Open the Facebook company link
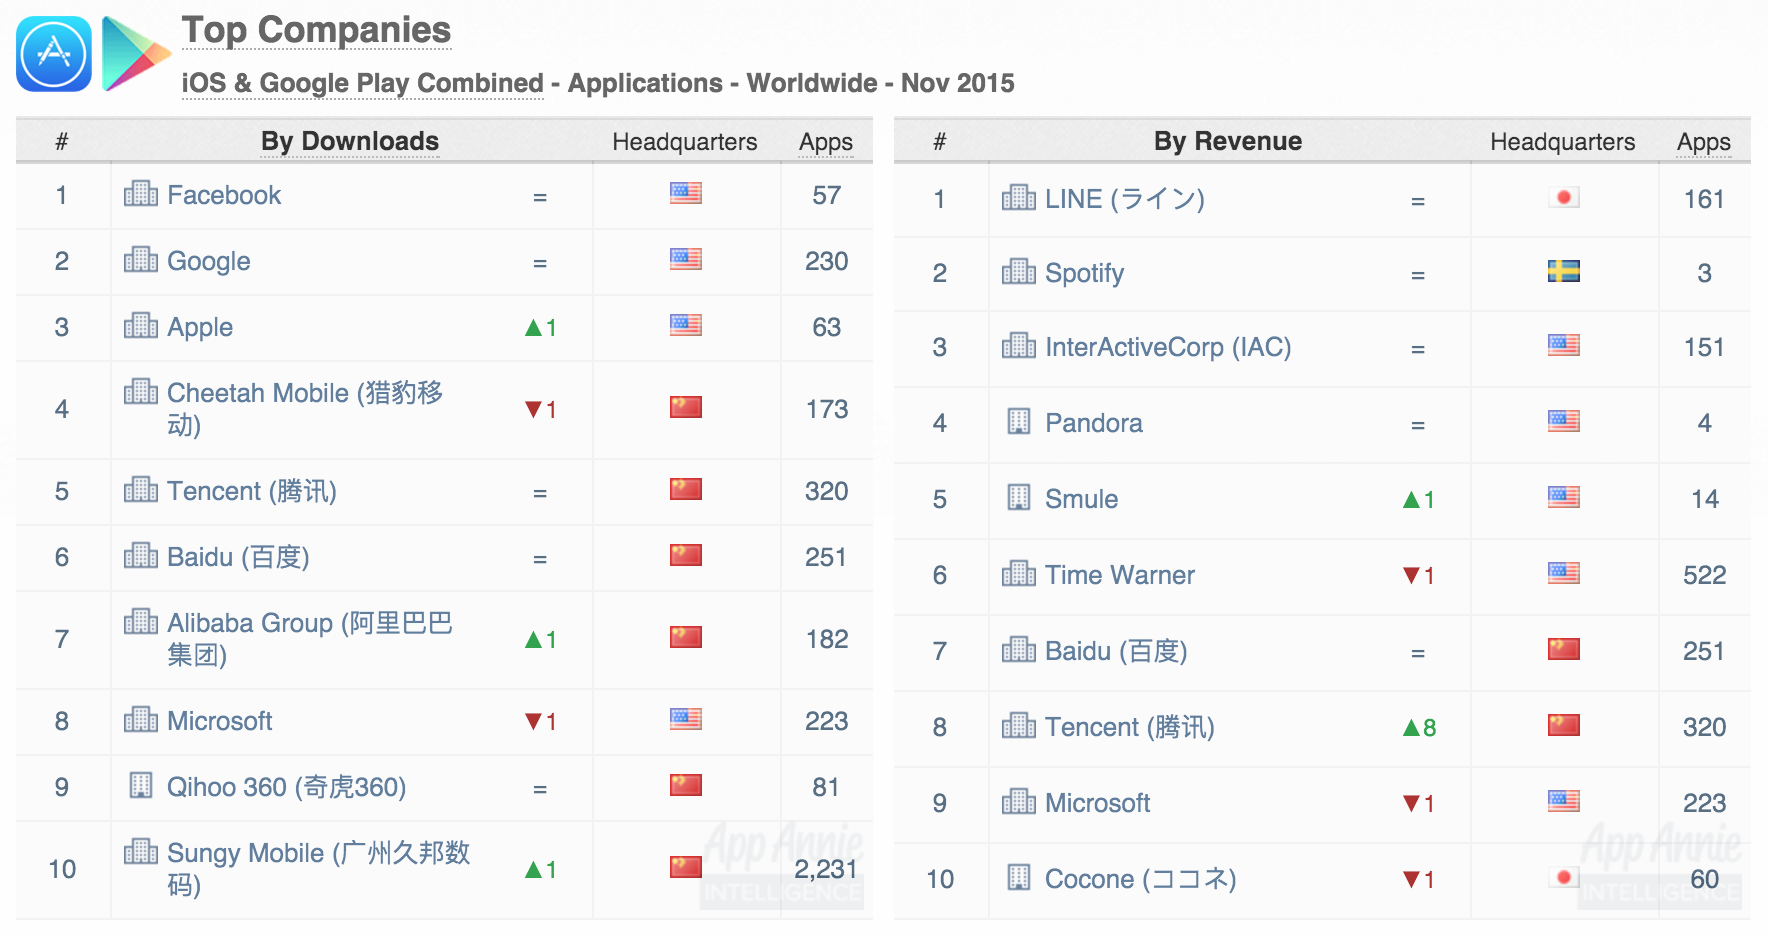 (224, 195)
